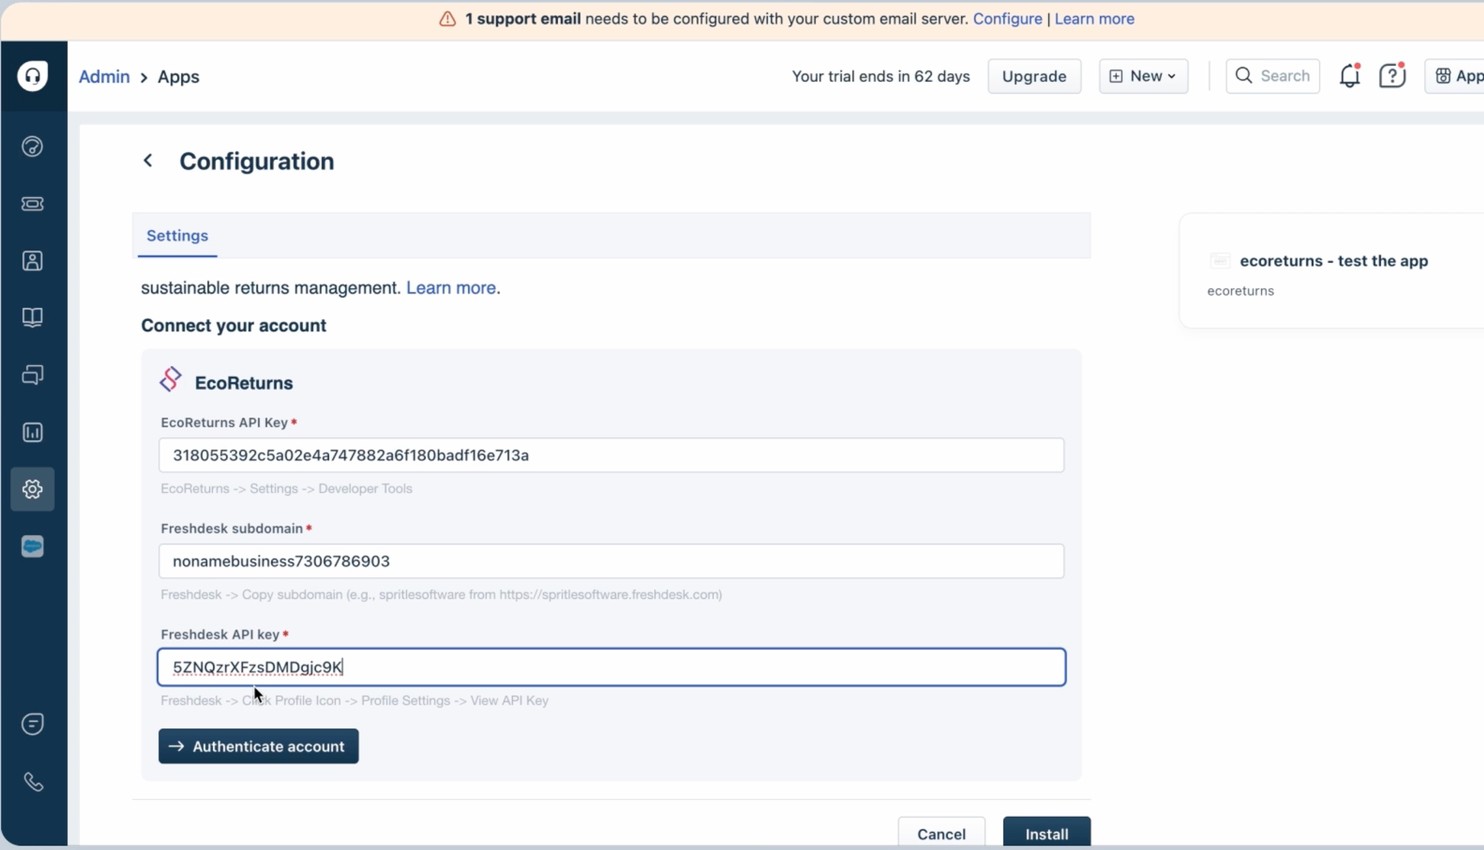Click the ecoreturns app card thumbnail icon

pos(1219,261)
